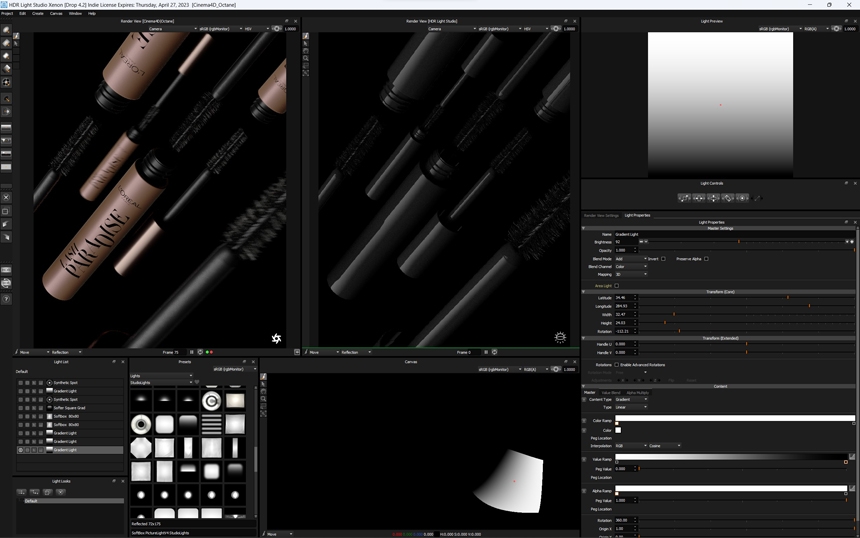This screenshot has width=860, height=538.
Task: Toggle visibility of Softer Square Grad light
Action: 21,408
